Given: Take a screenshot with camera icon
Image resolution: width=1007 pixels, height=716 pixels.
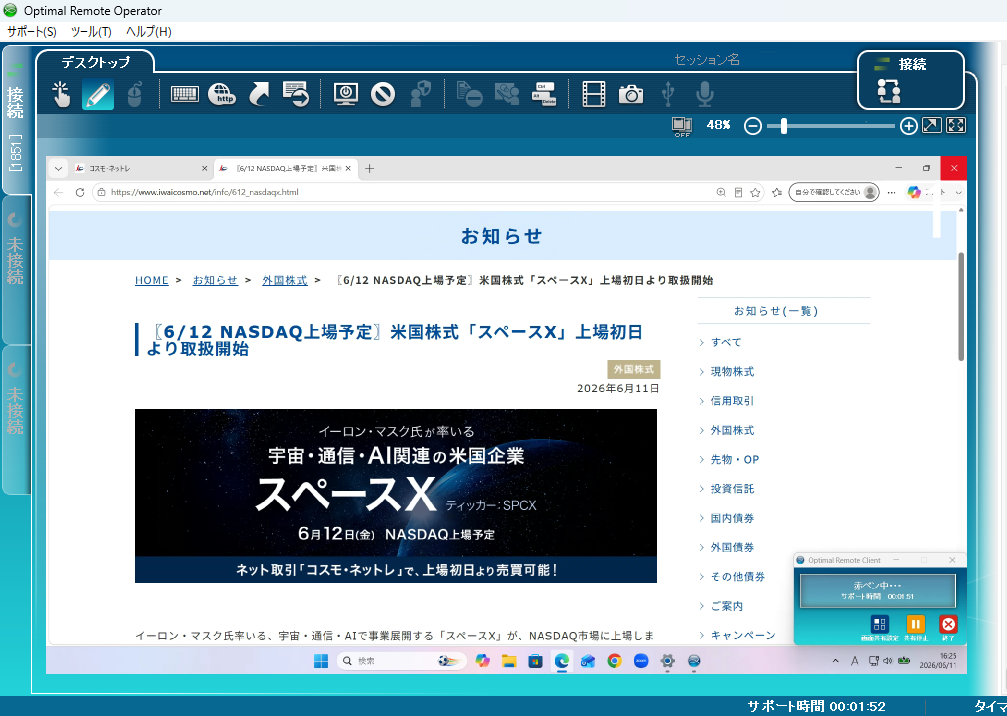Looking at the screenshot, I should [x=631, y=94].
